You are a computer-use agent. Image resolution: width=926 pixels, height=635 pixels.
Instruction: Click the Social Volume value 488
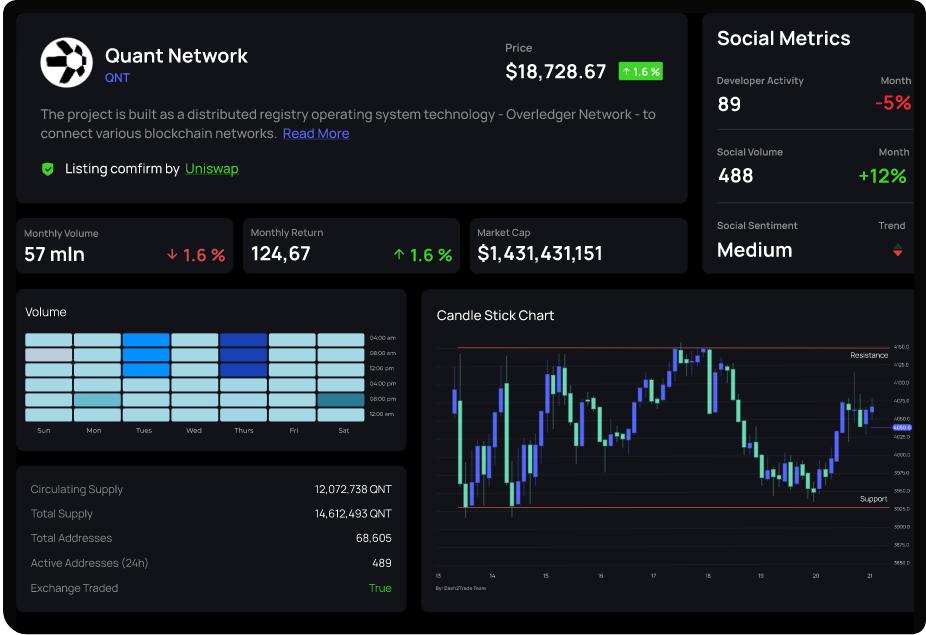pos(735,176)
